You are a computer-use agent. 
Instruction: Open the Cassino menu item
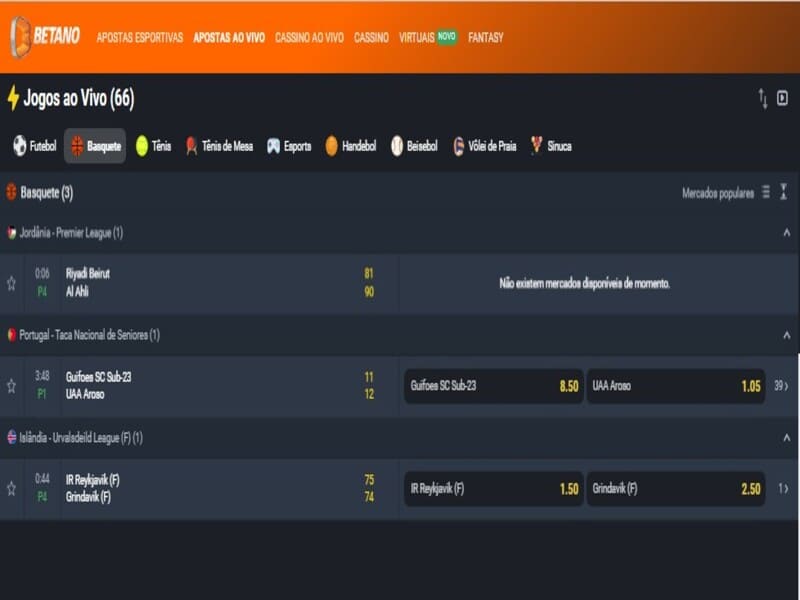pos(371,37)
